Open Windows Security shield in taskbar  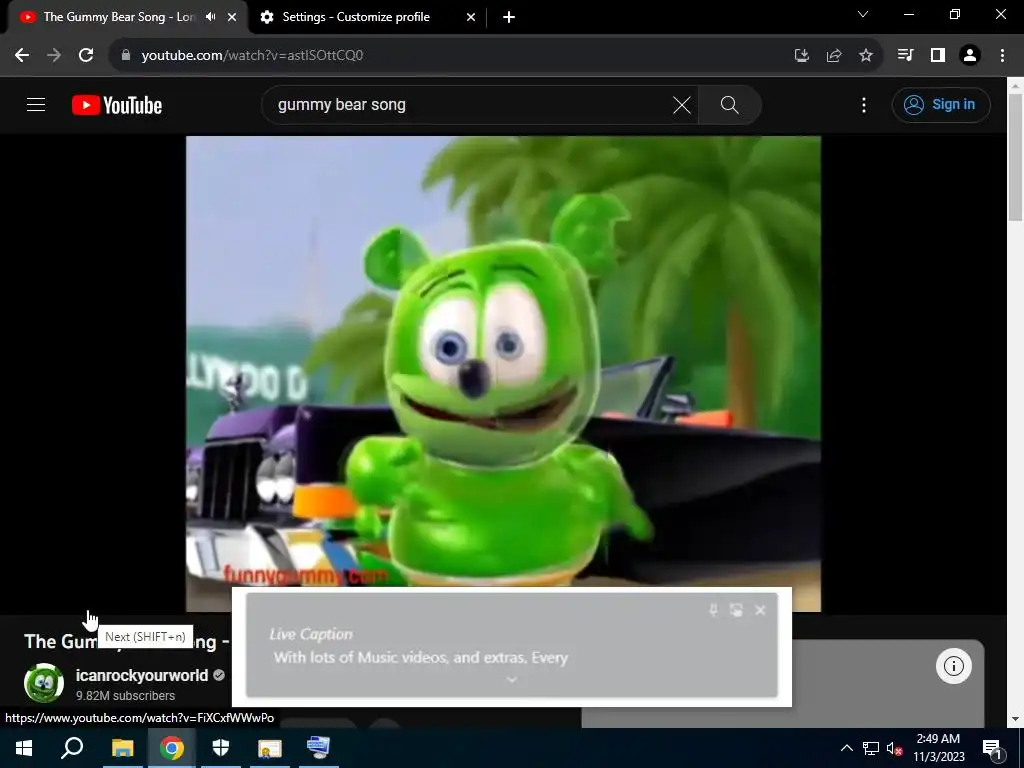pyautogui.click(x=221, y=748)
